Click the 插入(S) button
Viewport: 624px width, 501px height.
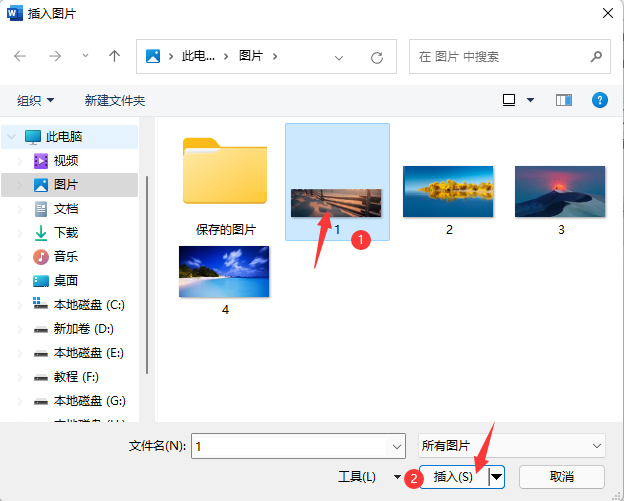coord(454,477)
